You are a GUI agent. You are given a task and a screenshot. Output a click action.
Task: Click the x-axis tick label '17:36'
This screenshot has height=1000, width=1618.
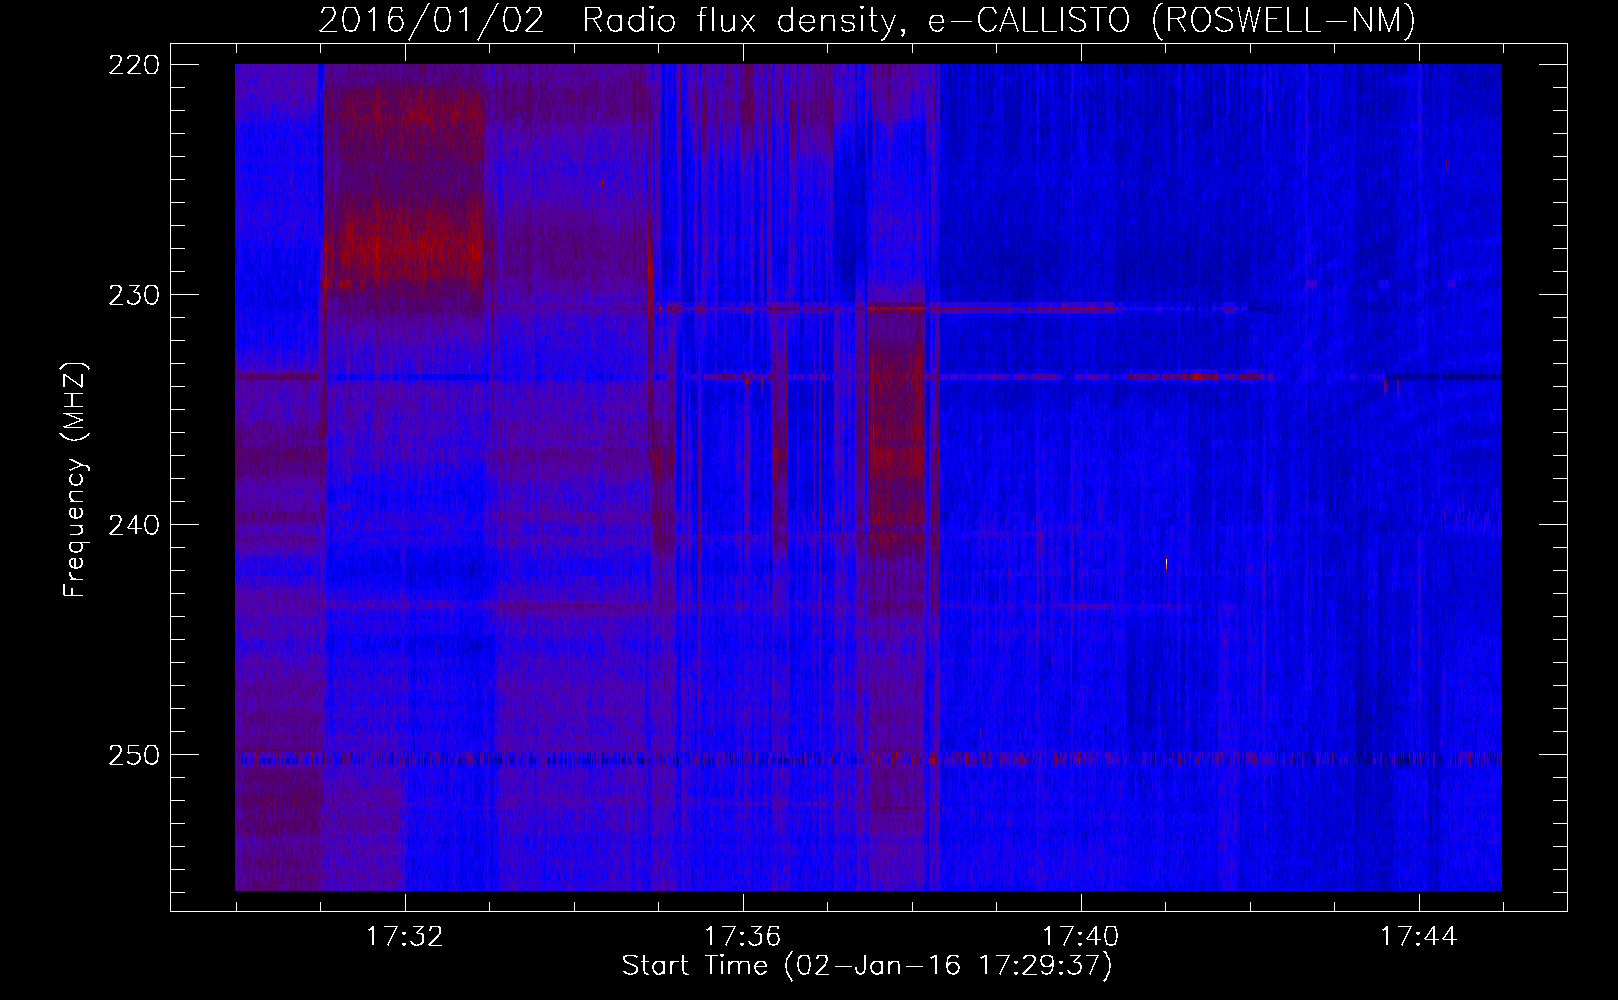(x=743, y=937)
